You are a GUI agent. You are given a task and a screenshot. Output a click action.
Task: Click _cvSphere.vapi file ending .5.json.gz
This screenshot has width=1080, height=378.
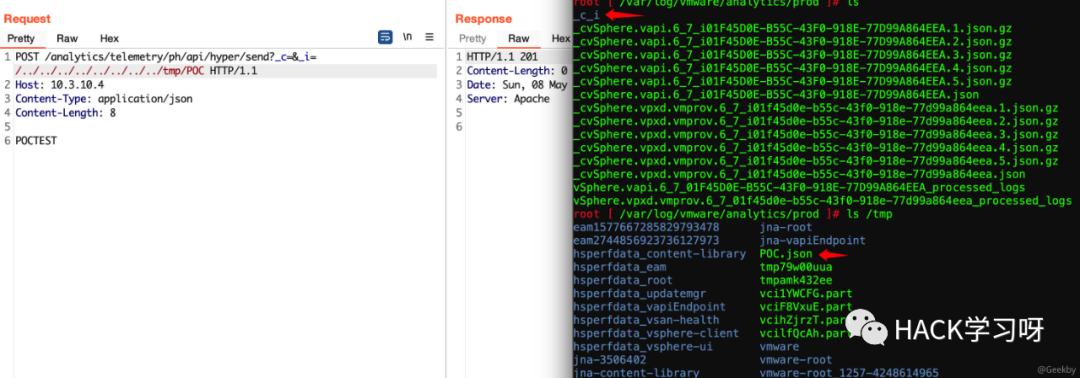[792, 81]
